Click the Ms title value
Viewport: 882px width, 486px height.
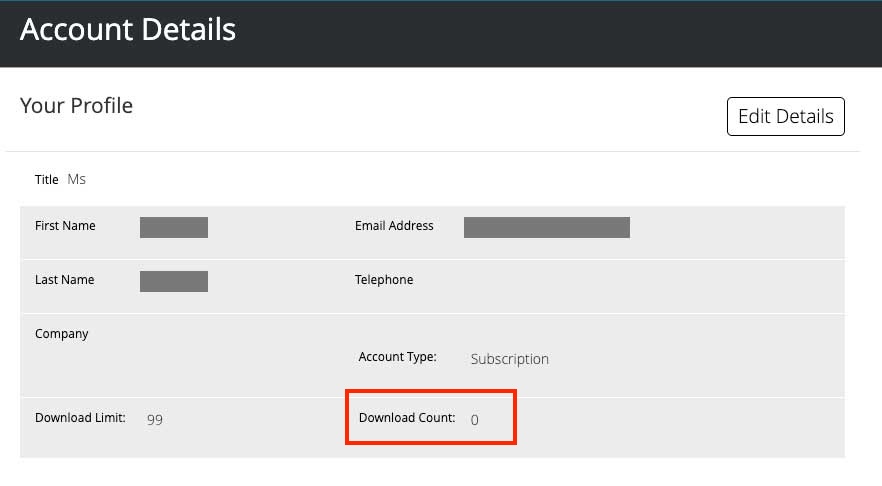point(77,179)
